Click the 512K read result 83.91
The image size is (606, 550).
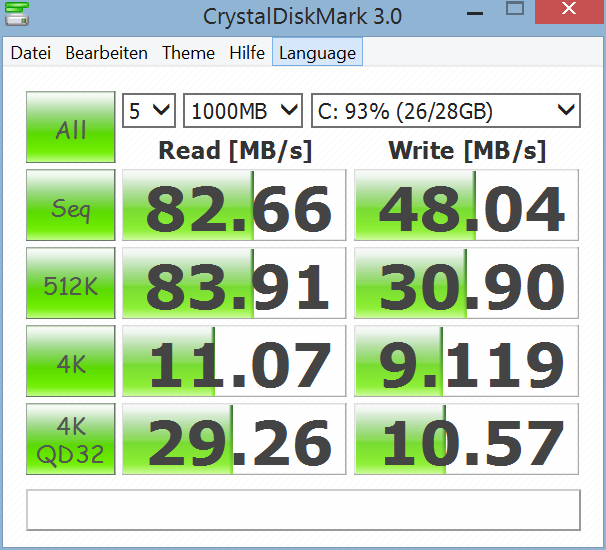click(234, 283)
